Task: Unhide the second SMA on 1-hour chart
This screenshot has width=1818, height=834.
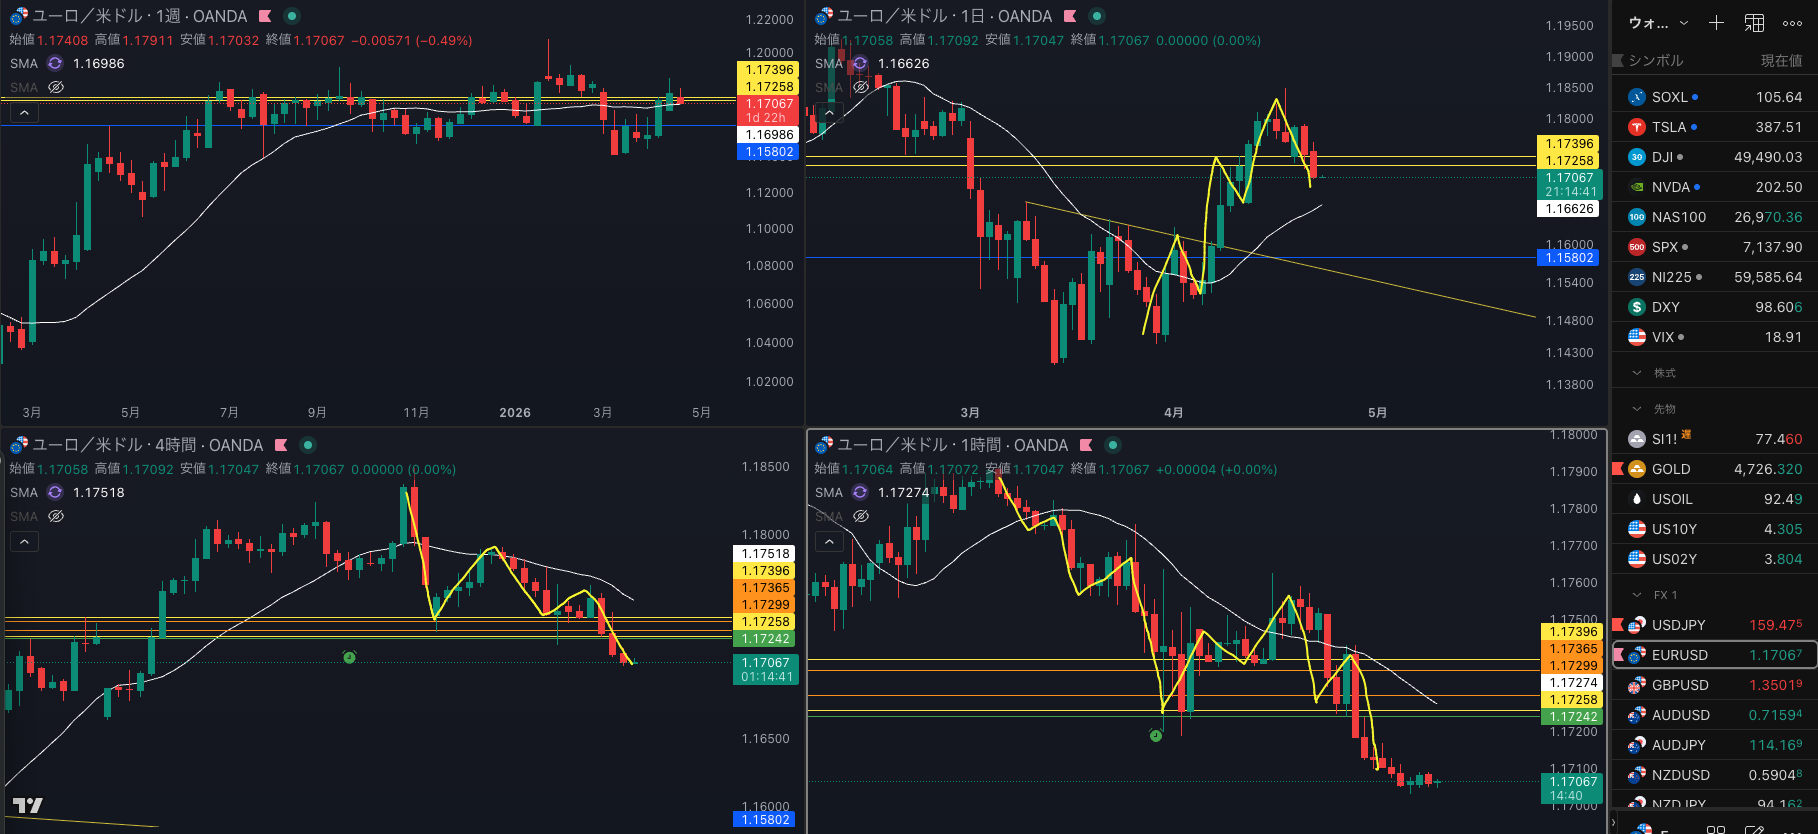Action: point(861,517)
